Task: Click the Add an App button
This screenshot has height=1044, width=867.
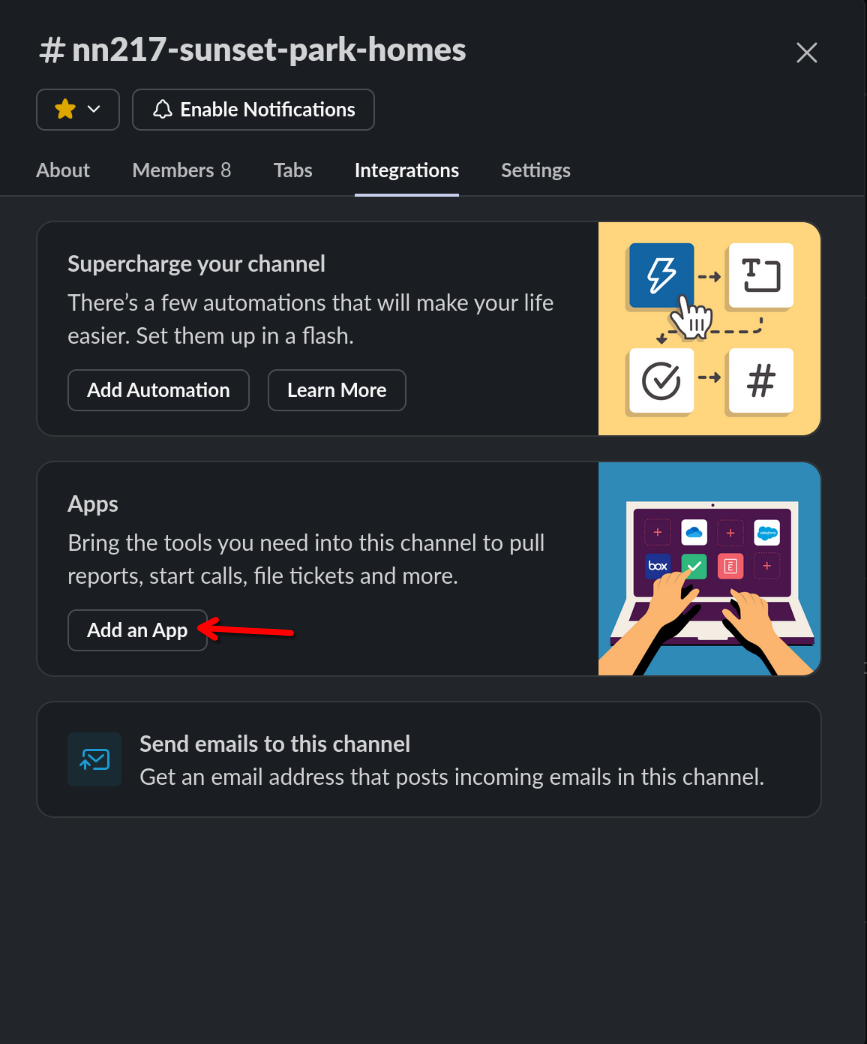Action: [x=137, y=630]
